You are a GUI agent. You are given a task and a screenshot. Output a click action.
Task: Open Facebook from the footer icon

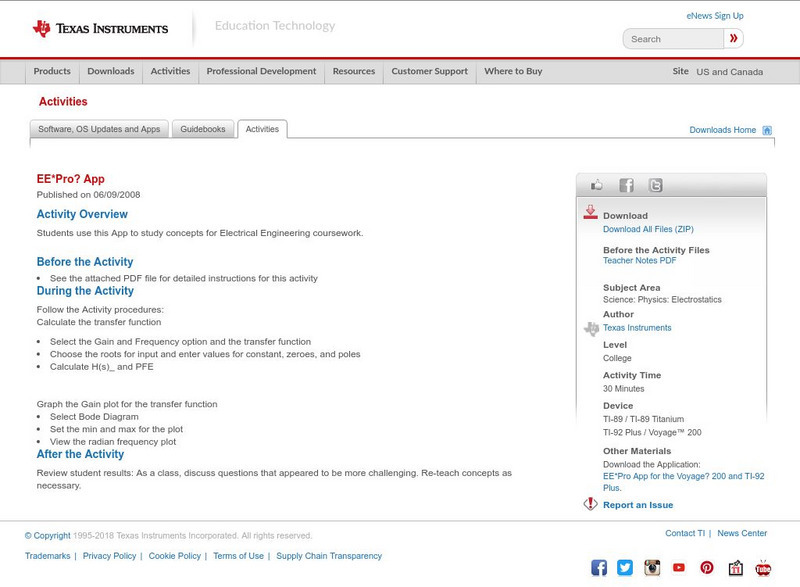click(x=597, y=567)
